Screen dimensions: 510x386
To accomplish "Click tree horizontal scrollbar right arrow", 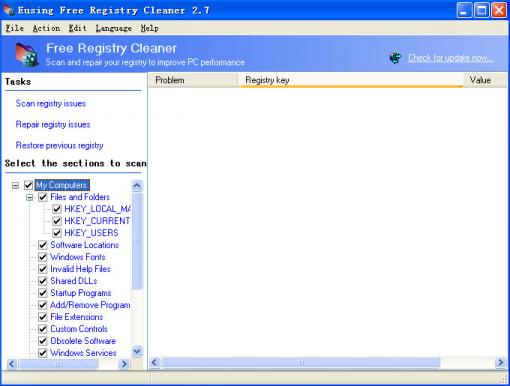I will [x=124, y=364].
